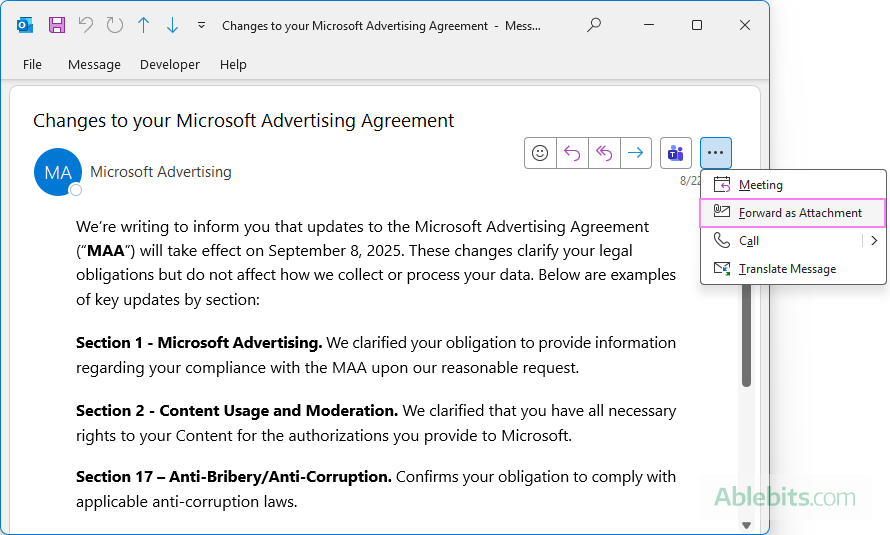
Task: Click the bold 'MAA' abbreviation in first paragraph
Action: (106, 251)
